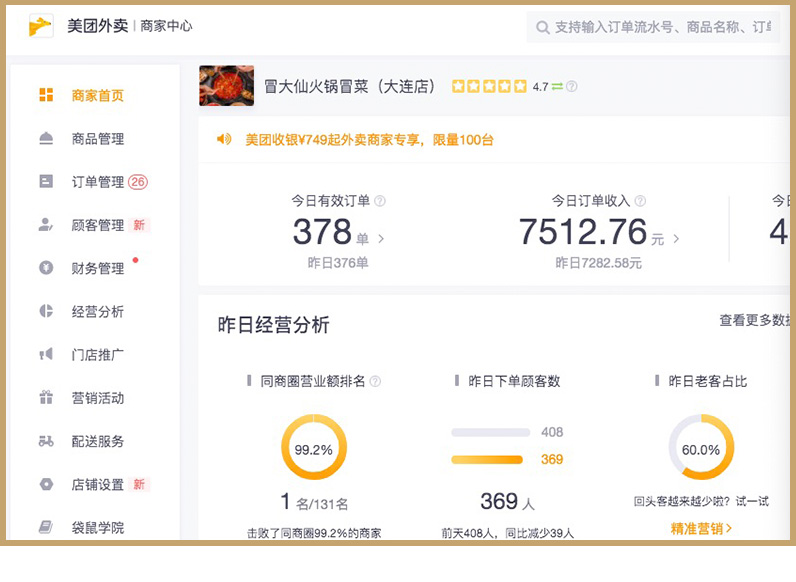This screenshot has width=796, height=582.
Task: Click help icon next to 同商圈营业额排名
Action: click(x=375, y=381)
